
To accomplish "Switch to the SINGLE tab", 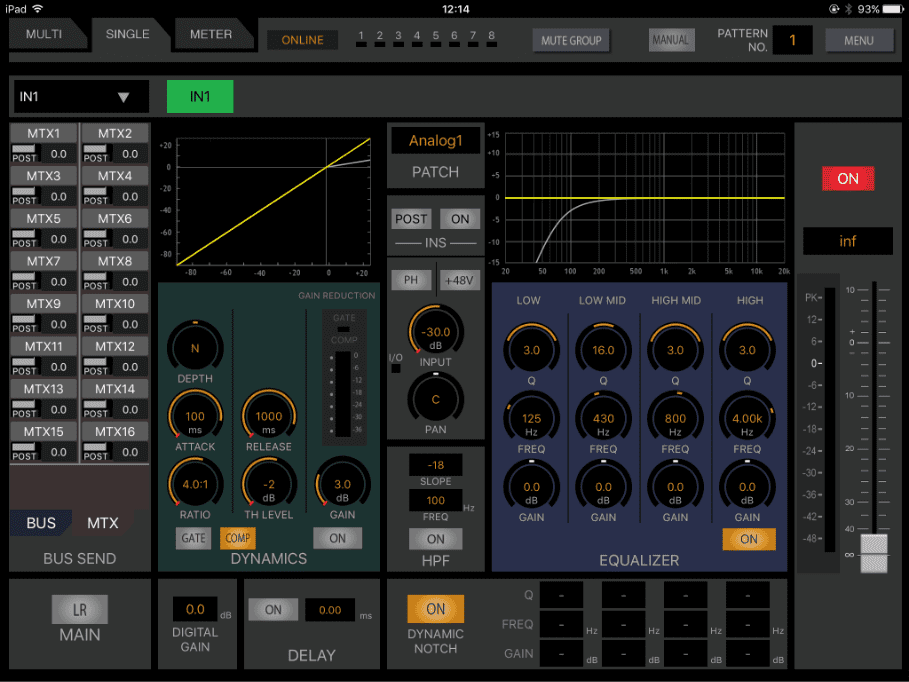I will coord(128,34).
